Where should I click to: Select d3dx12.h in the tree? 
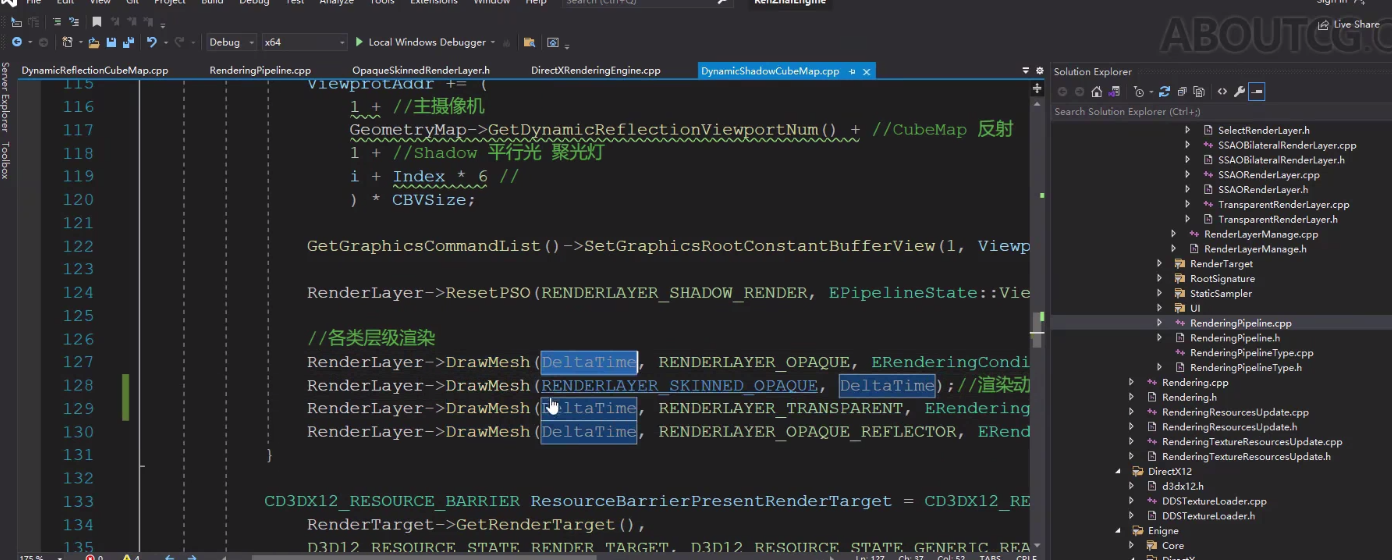pyautogui.click(x=1181, y=486)
